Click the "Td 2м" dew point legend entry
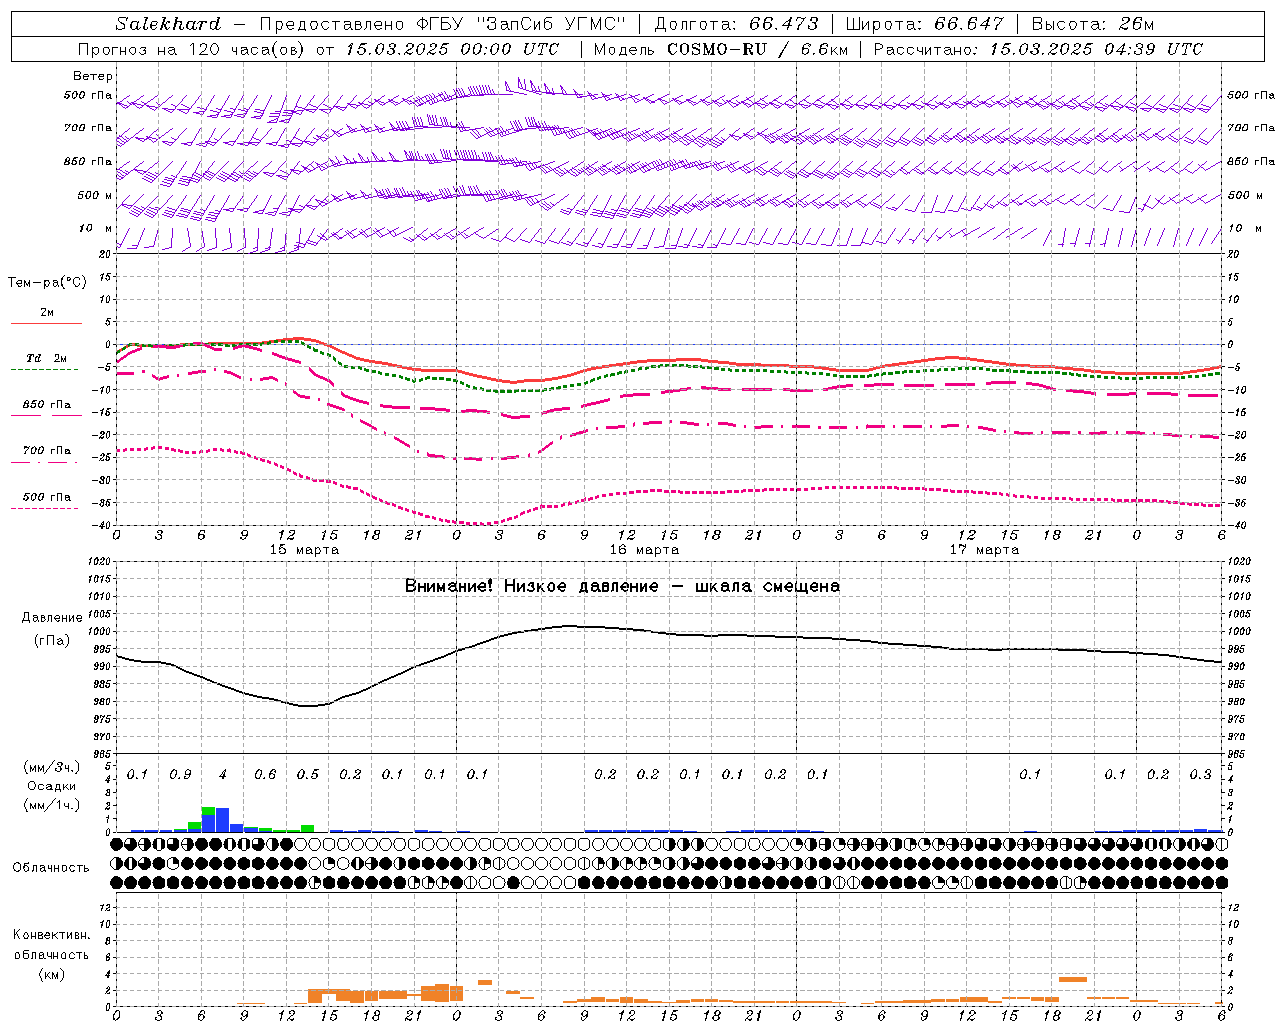1280x1024 pixels. point(47,358)
